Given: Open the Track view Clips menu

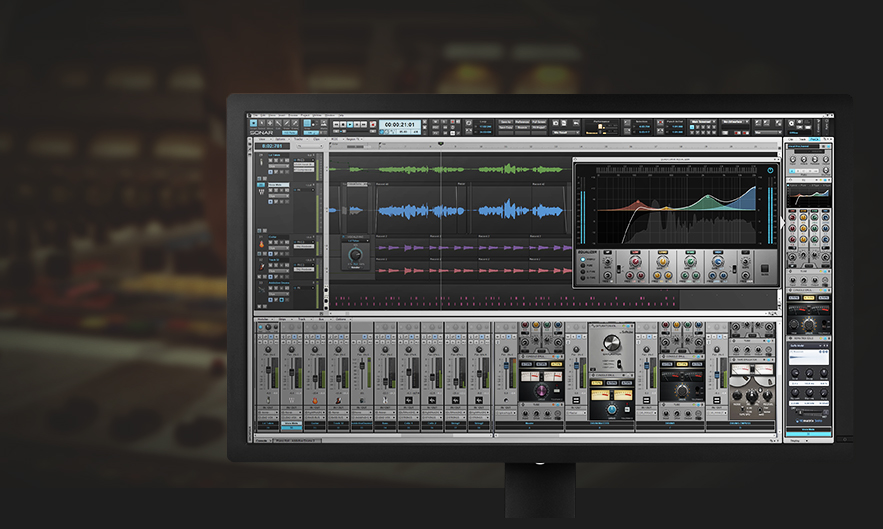Looking at the screenshot, I should [x=317, y=139].
